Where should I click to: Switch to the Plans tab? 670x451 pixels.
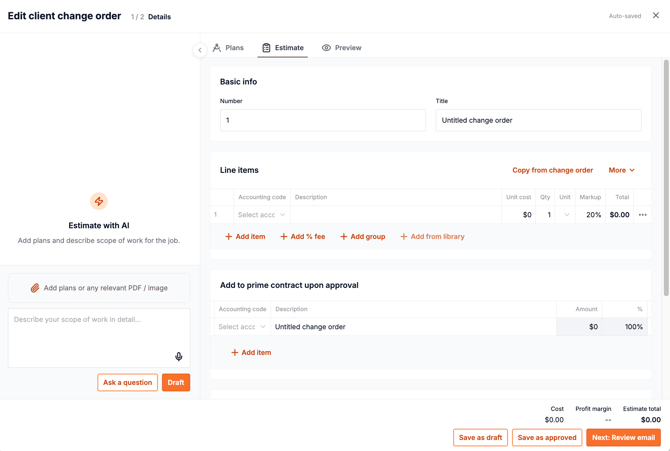(228, 48)
